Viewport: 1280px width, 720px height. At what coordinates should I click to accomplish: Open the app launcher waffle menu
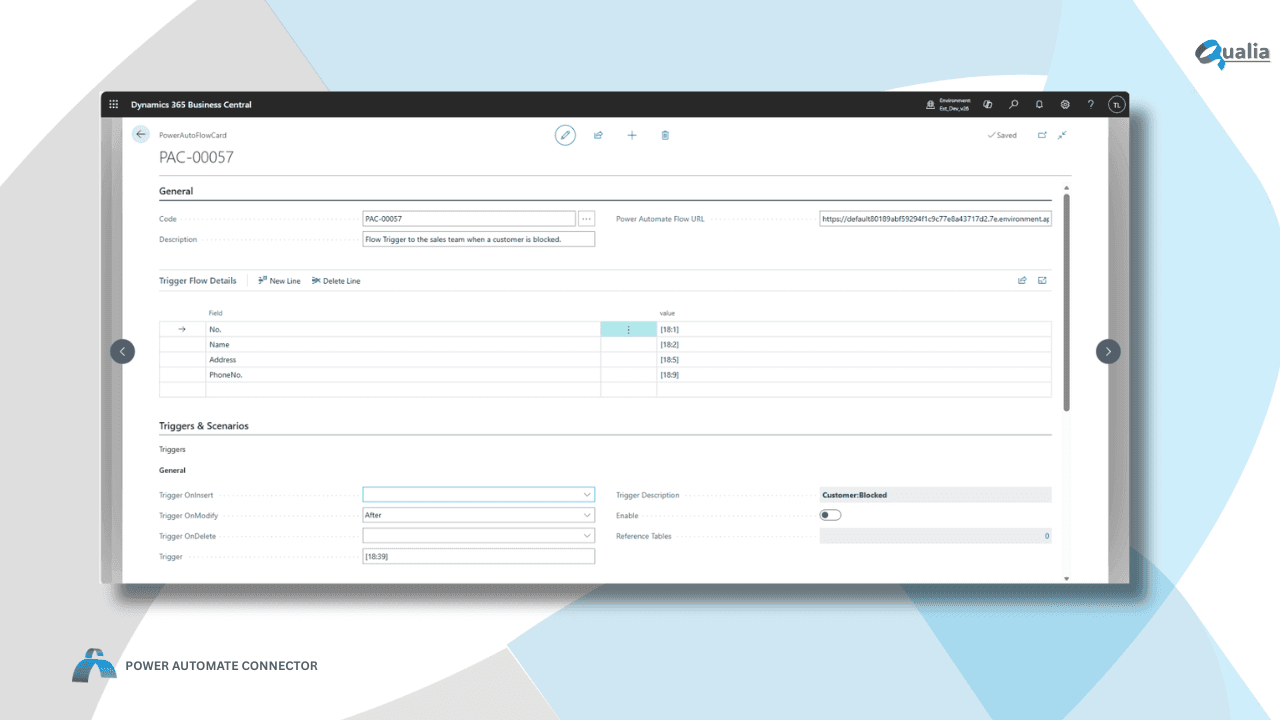pos(113,105)
